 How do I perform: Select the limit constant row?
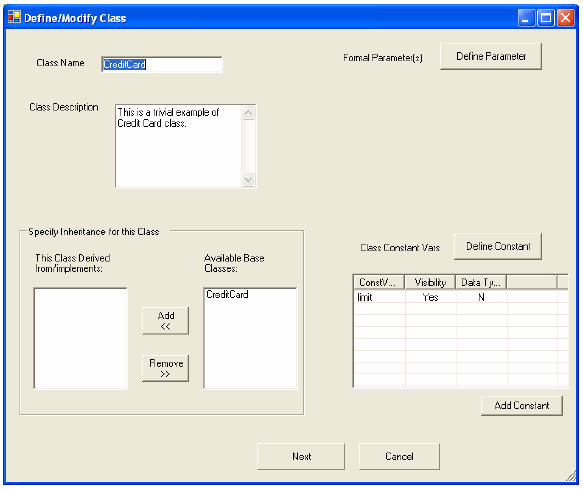pos(460,297)
